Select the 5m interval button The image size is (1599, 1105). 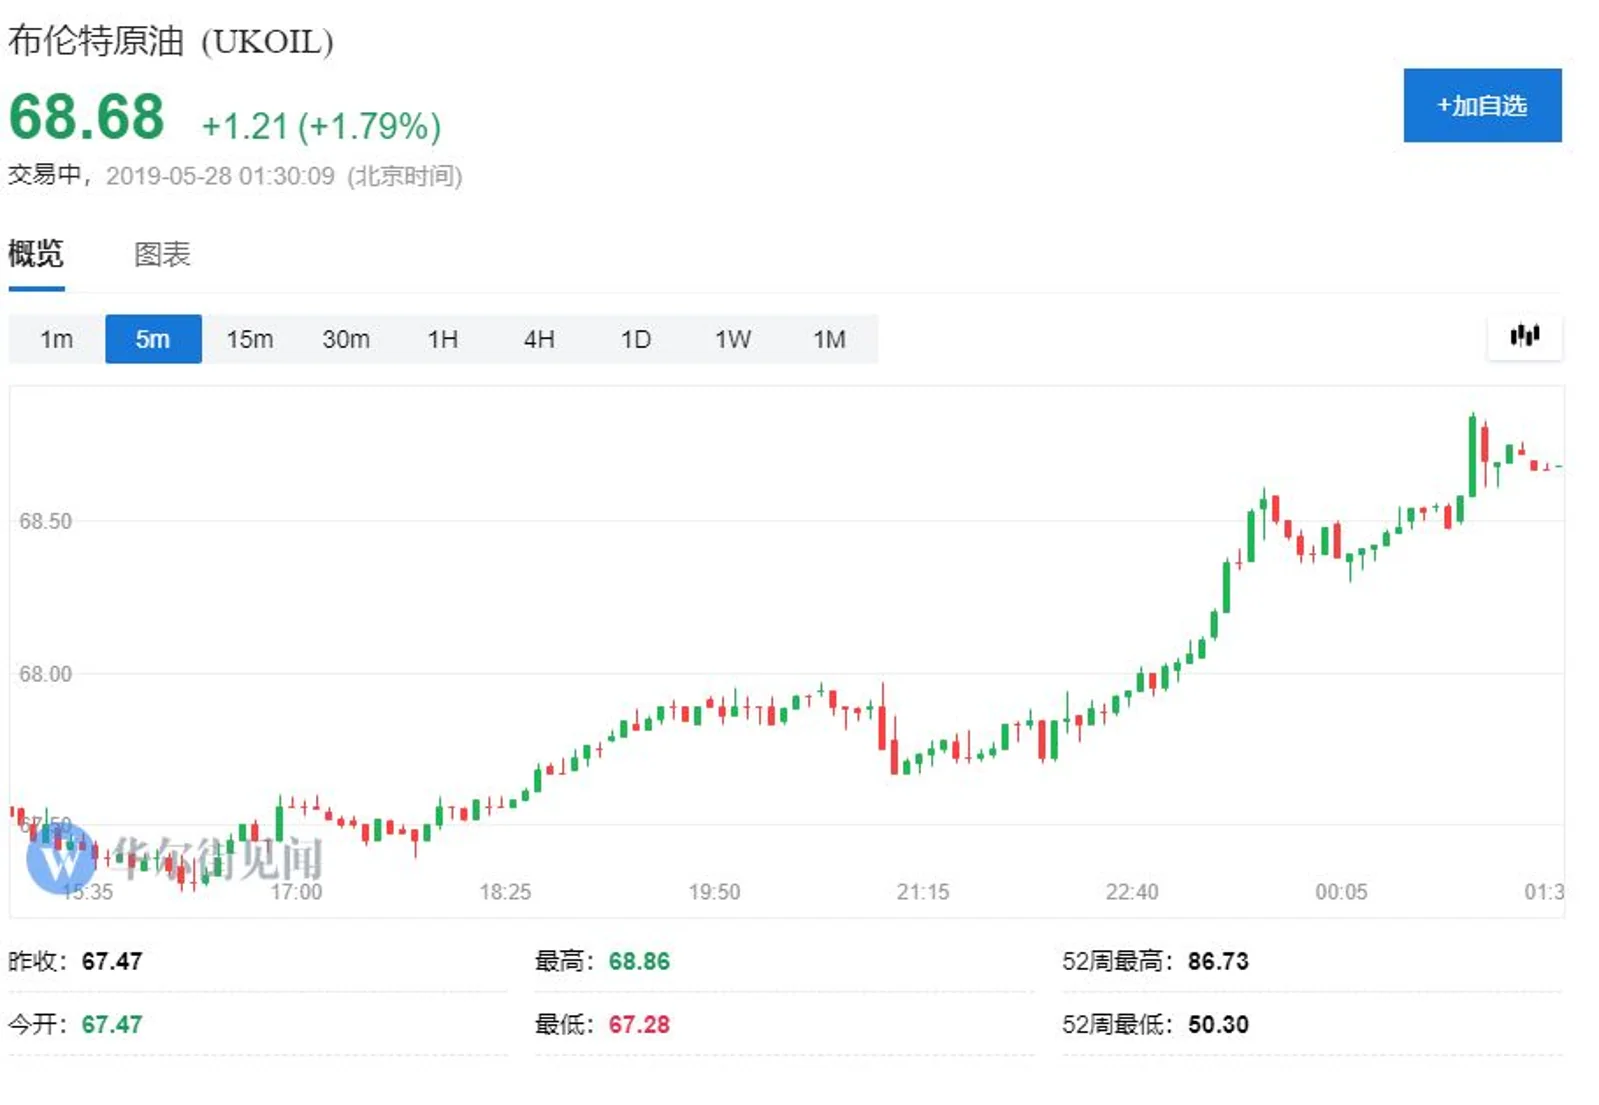click(153, 339)
